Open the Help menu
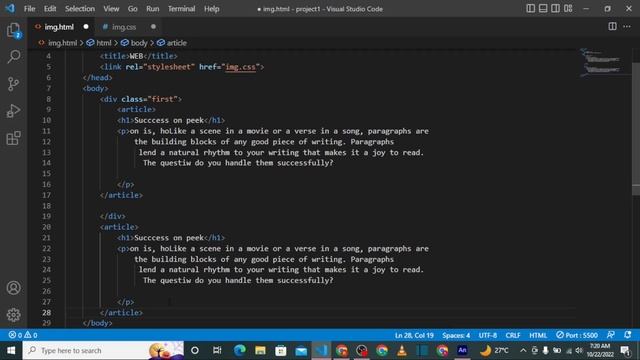 (x=211, y=9)
